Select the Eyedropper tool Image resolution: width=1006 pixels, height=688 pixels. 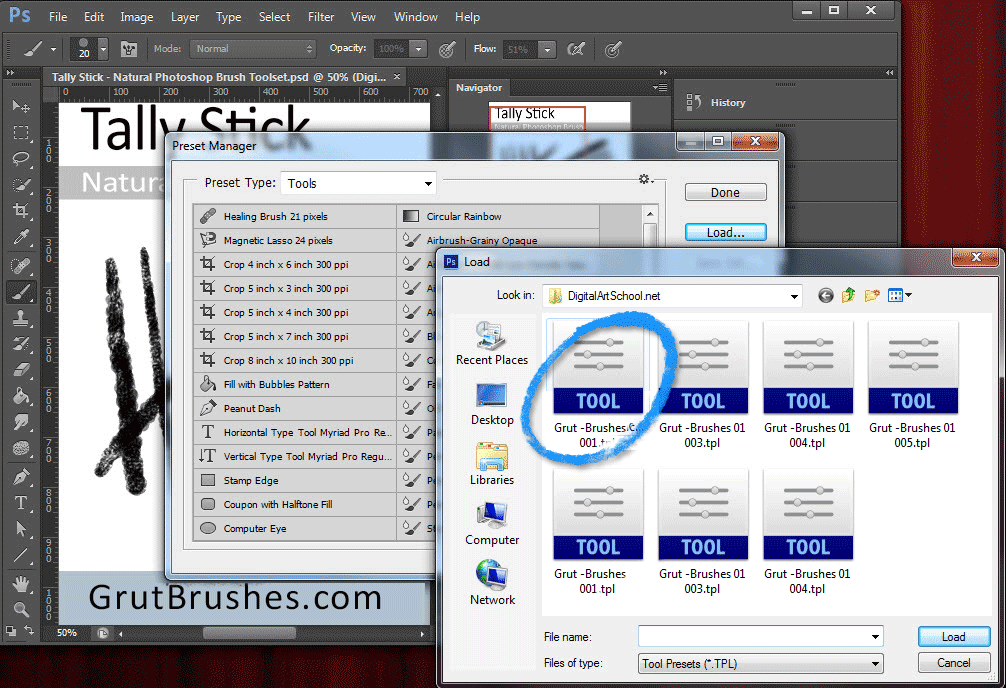tap(20, 238)
